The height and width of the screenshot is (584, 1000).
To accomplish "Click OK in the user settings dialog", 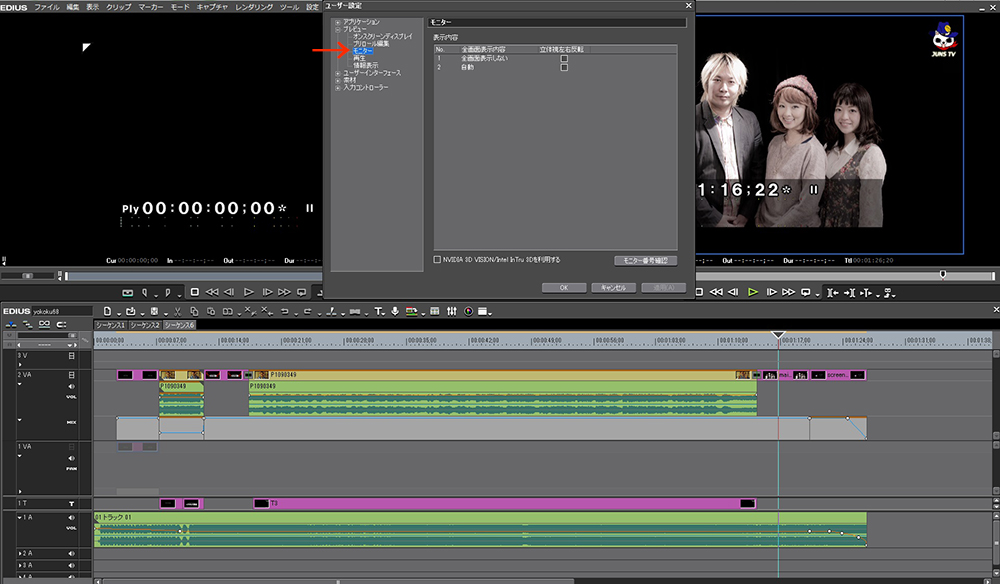I will pos(564,288).
